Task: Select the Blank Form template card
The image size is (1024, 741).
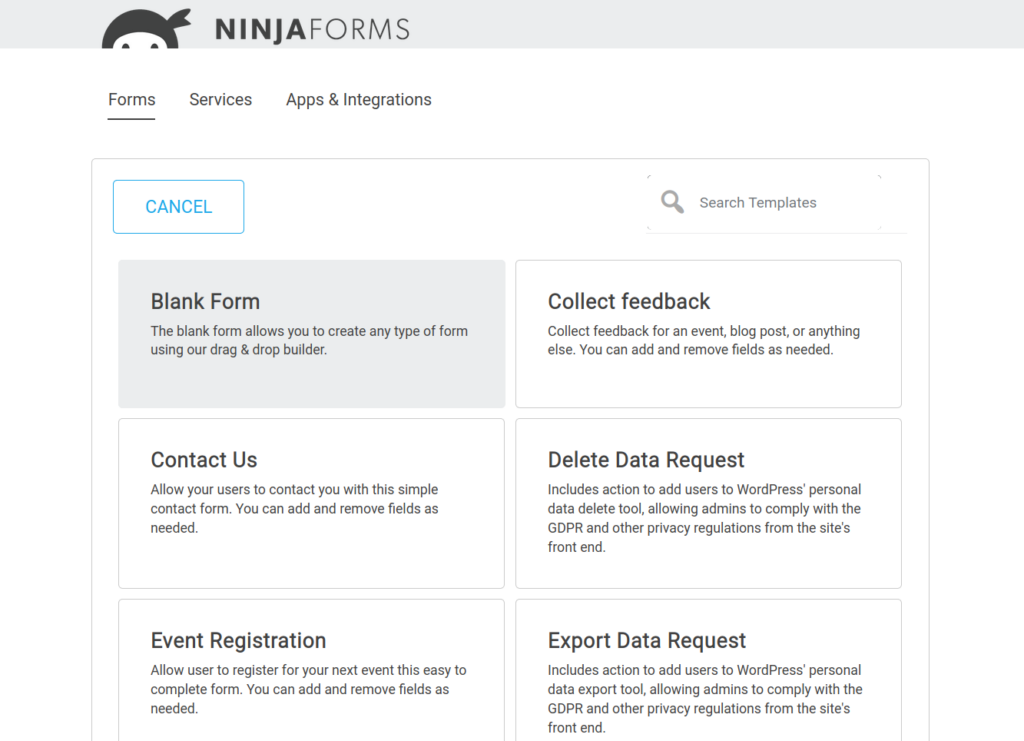Action: pyautogui.click(x=312, y=334)
